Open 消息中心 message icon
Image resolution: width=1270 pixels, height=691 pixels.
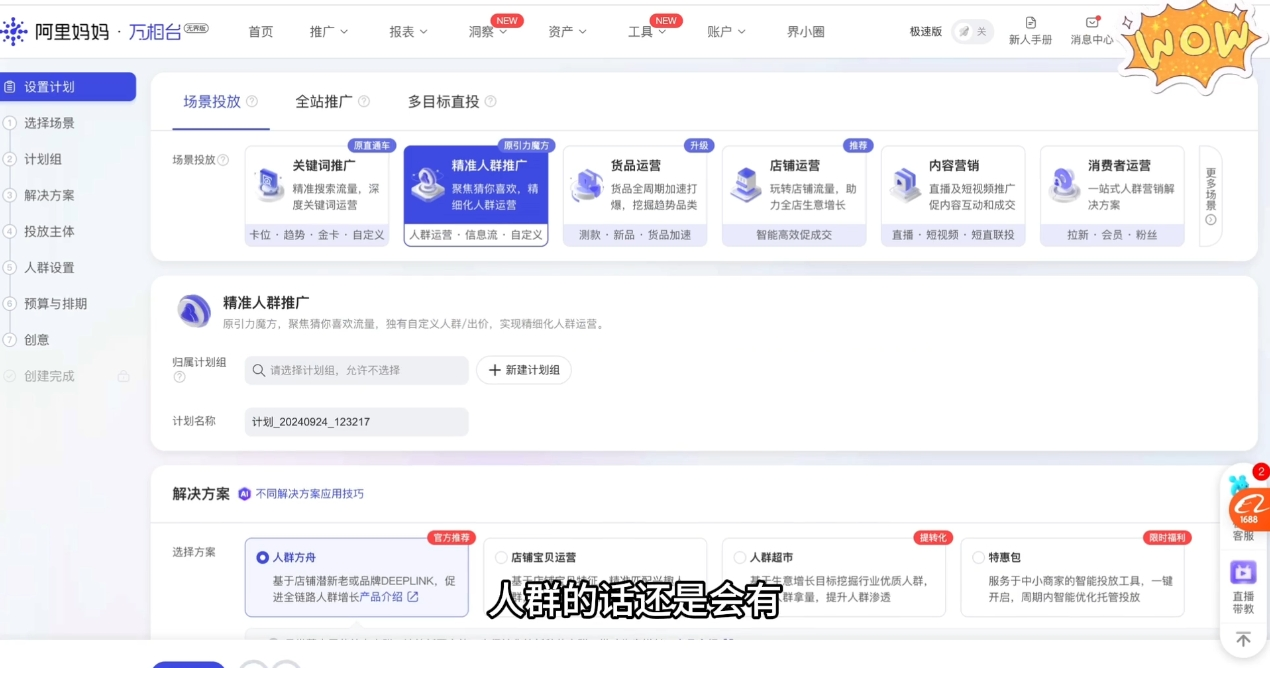tap(1092, 22)
